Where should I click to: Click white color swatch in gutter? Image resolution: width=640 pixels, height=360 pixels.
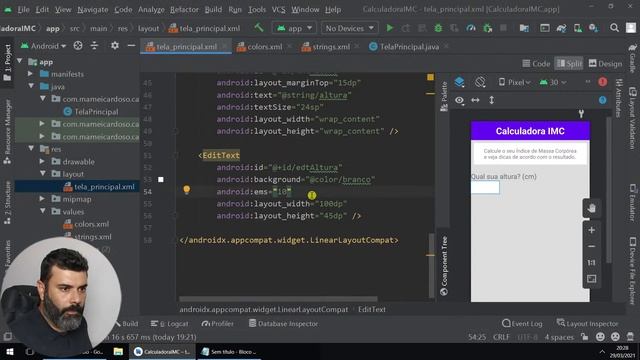(161, 180)
